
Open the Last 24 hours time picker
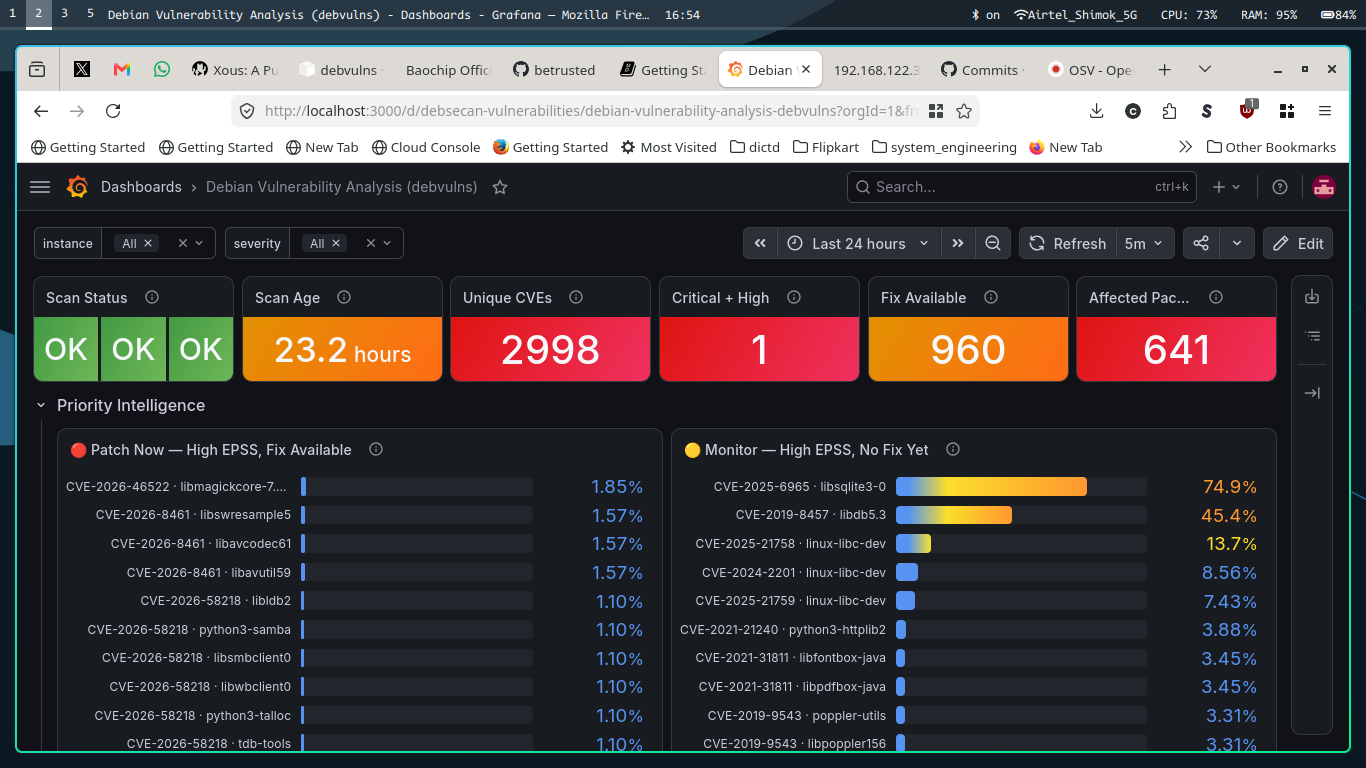859,243
